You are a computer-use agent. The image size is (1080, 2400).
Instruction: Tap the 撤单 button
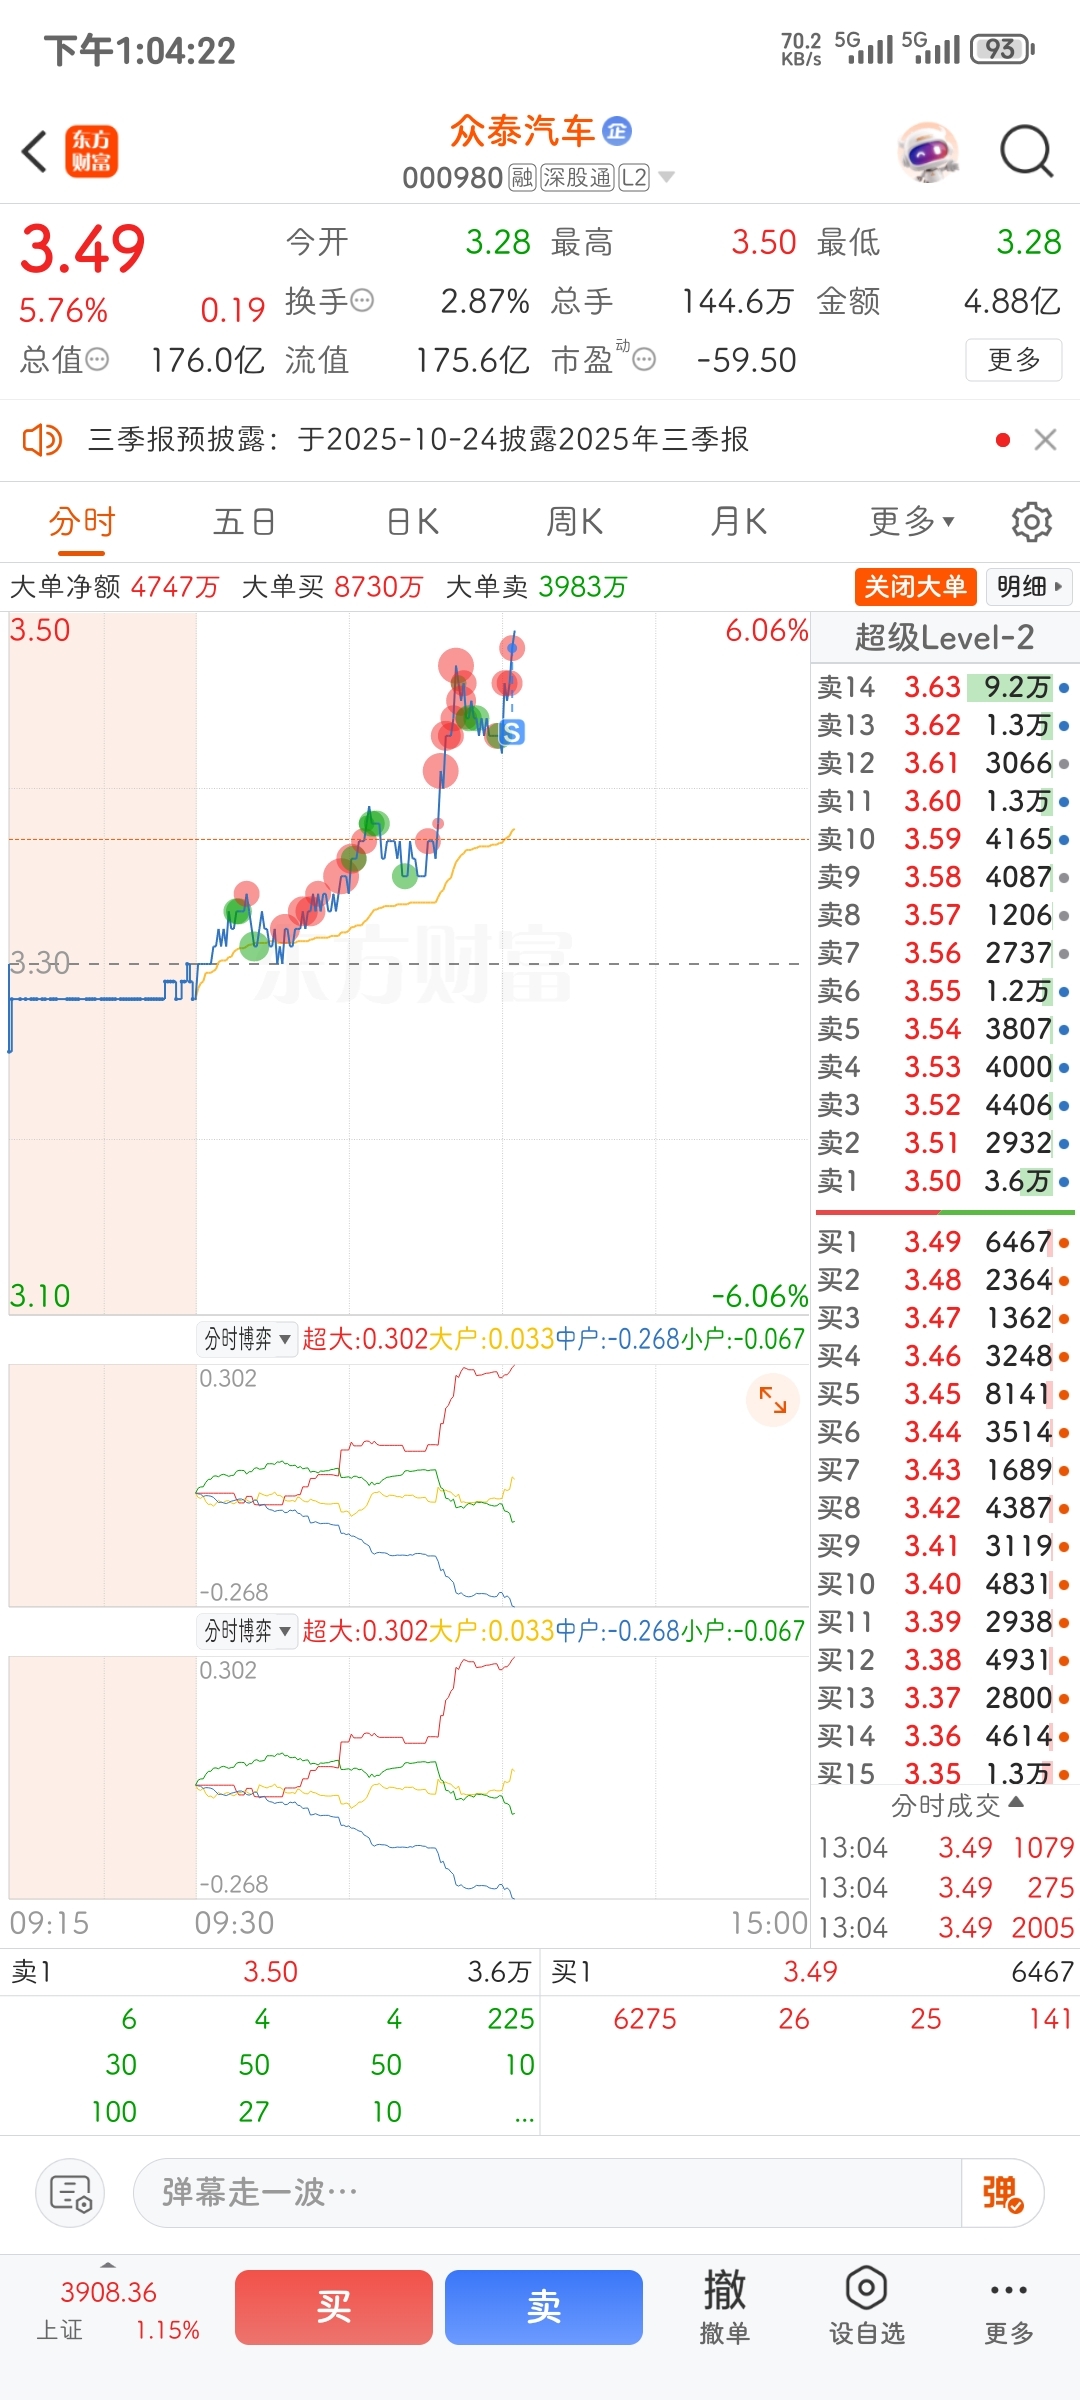click(x=725, y=2307)
